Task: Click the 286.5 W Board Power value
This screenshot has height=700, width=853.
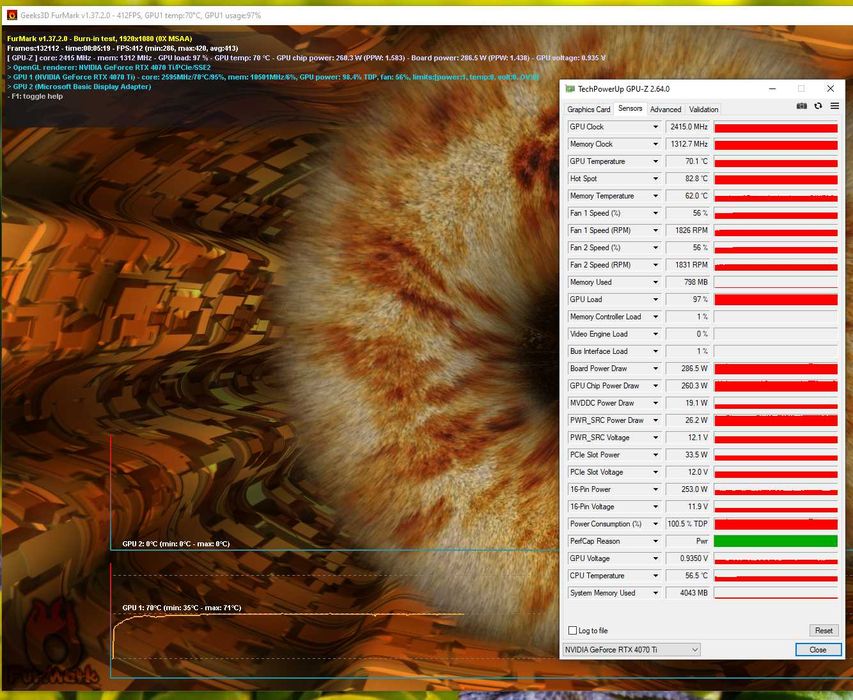Action: click(688, 369)
